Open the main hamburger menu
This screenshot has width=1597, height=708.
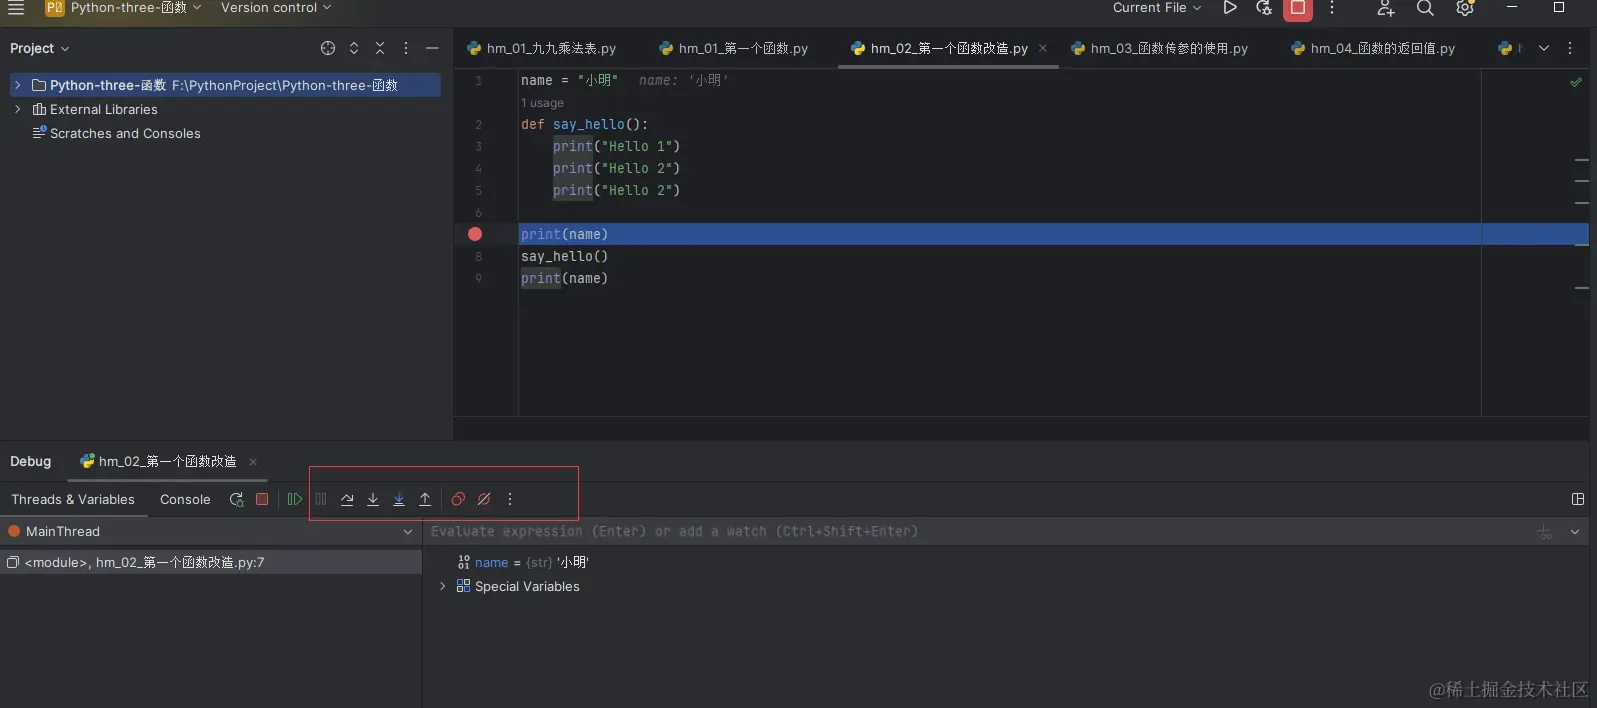(16, 8)
